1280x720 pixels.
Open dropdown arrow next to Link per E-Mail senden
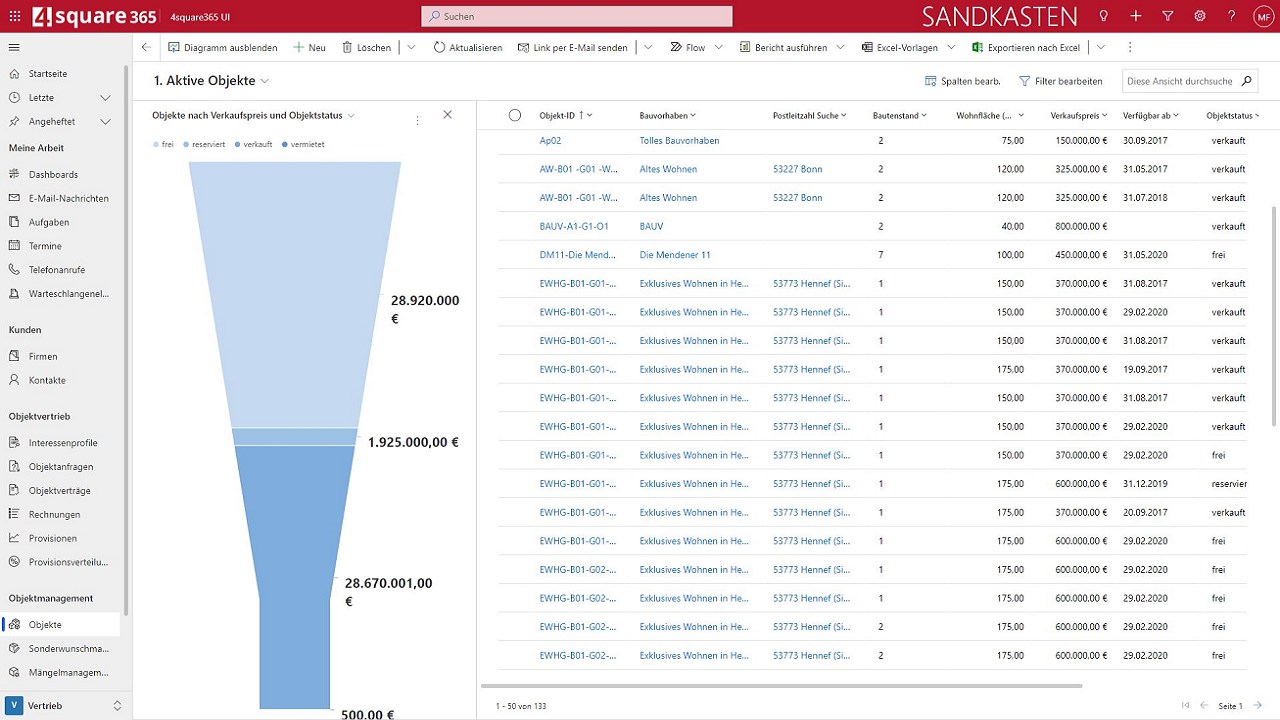point(648,47)
